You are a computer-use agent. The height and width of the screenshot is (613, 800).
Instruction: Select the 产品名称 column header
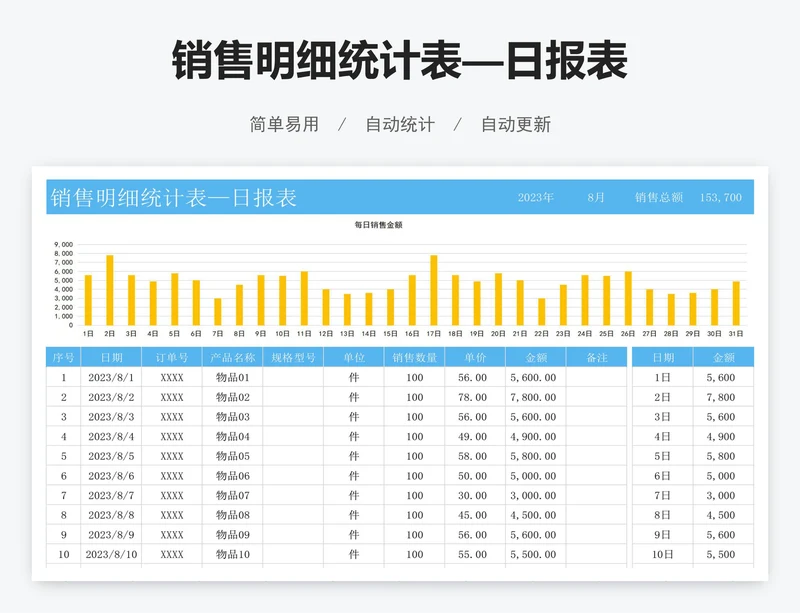tap(233, 357)
